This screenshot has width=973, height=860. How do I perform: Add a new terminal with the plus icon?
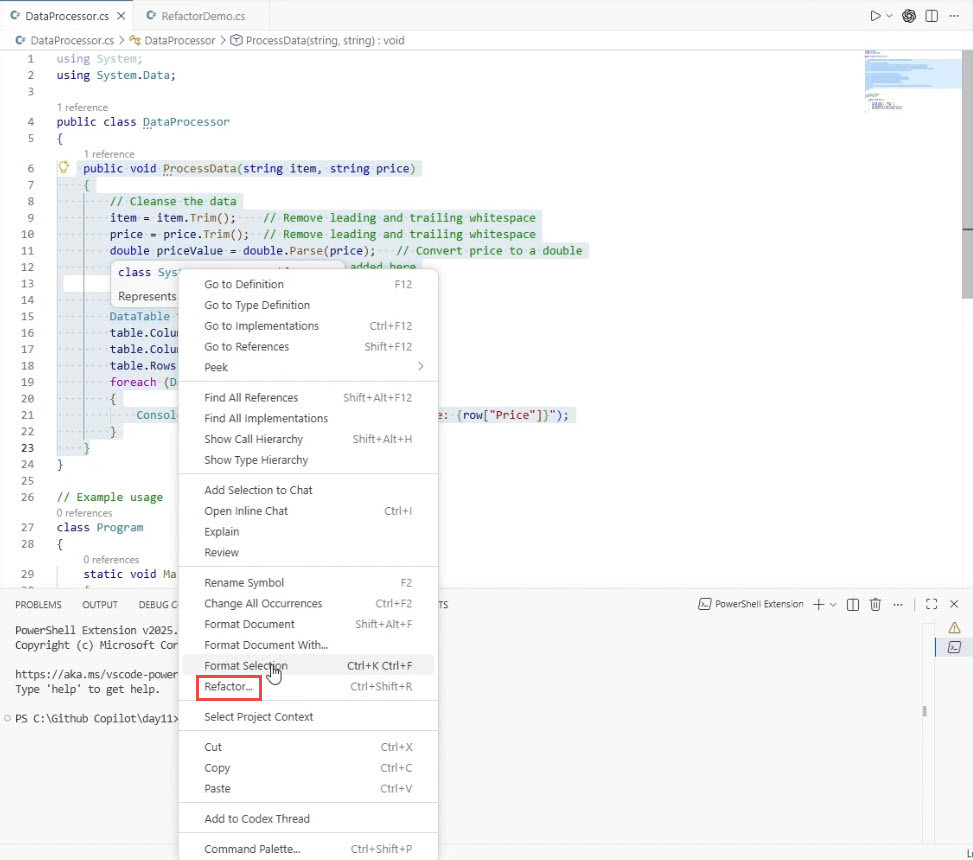(x=818, y=604)
